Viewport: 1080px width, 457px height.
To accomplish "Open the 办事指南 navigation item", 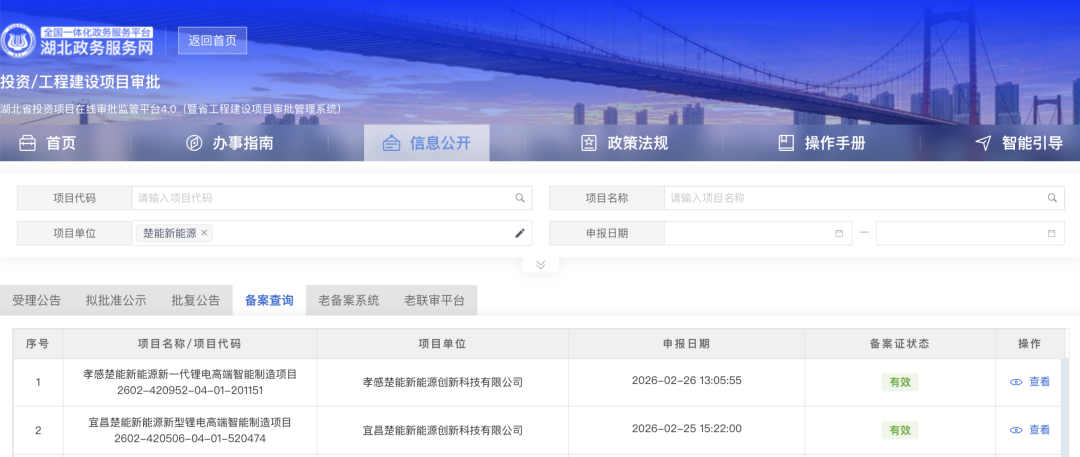I will pos(230,143).
